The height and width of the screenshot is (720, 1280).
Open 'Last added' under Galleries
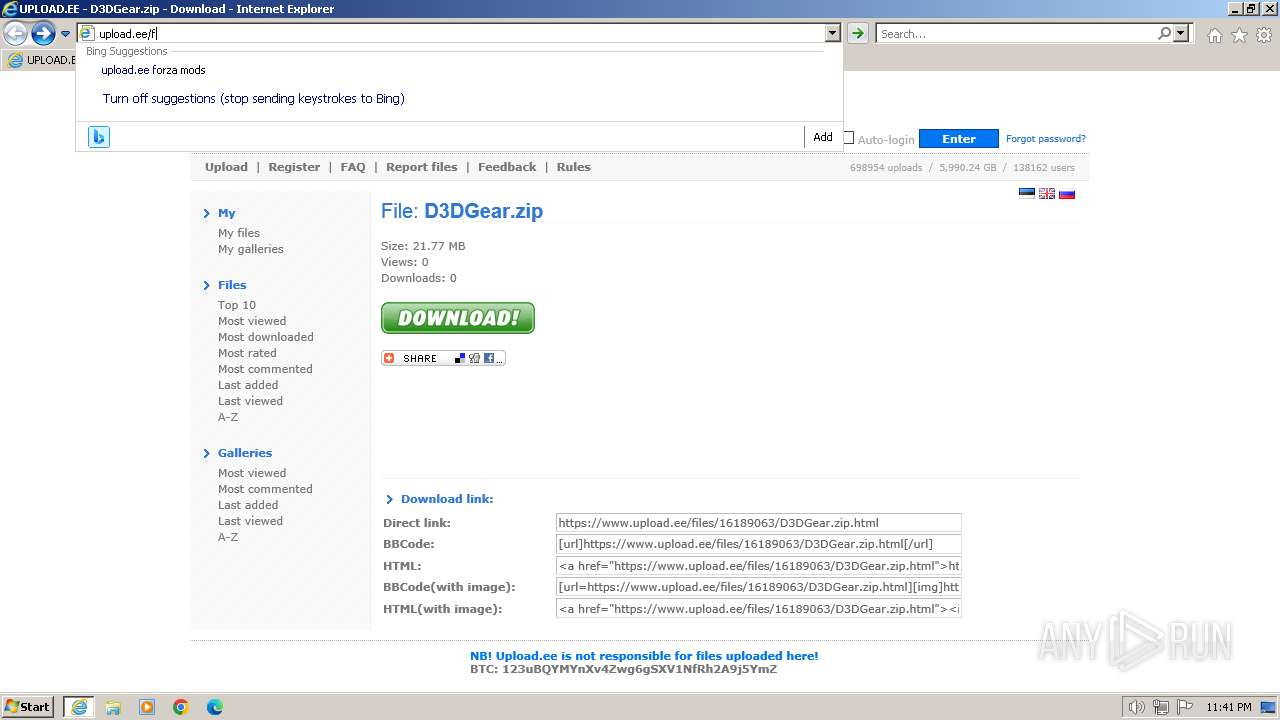click(x=248, y=505)
